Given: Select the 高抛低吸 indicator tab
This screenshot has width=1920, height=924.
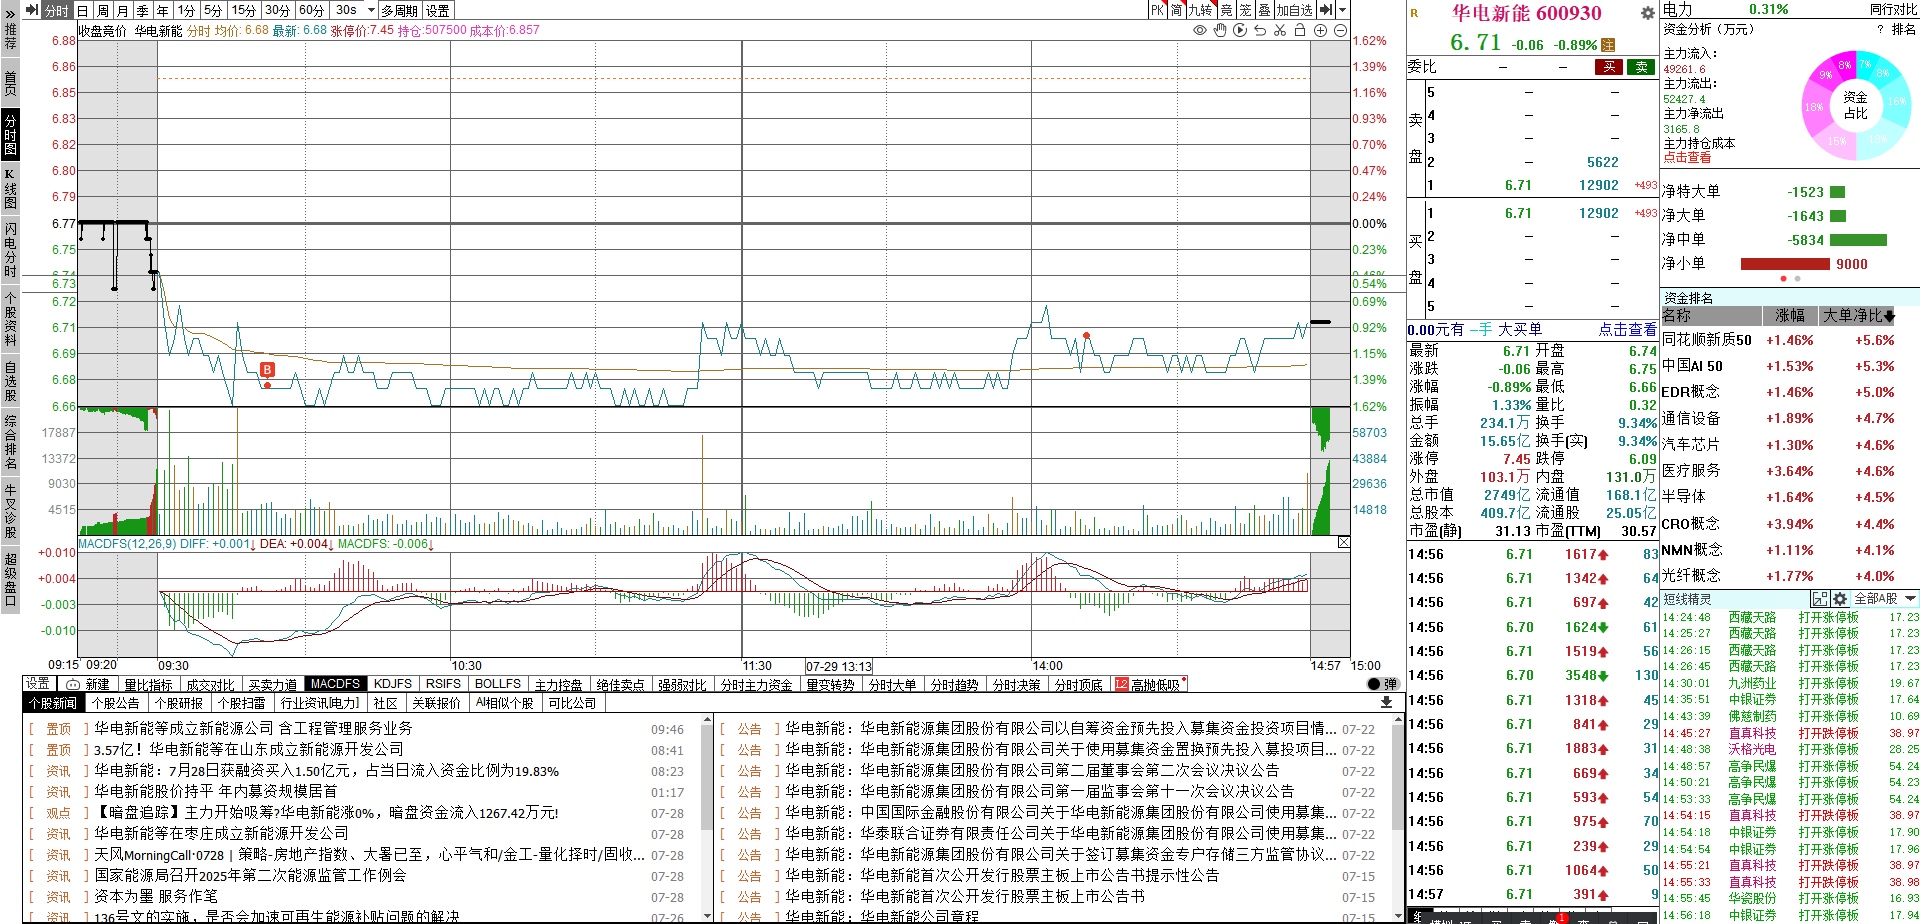Looking at the screenshot, I should point(1150,684).
